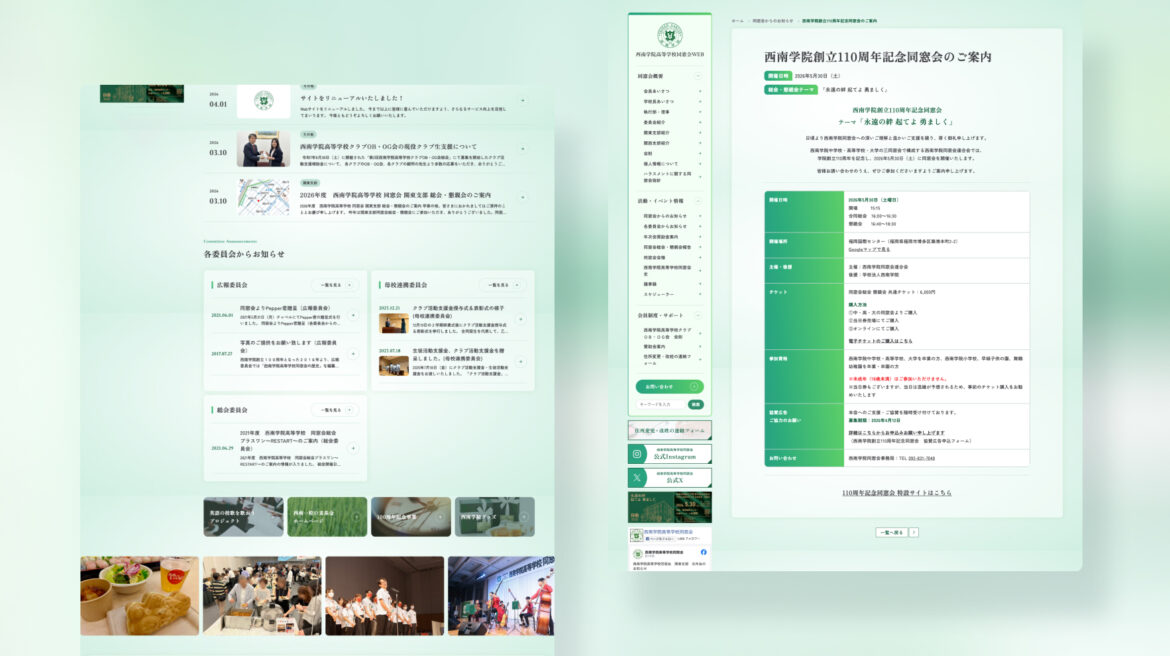This screenshot has width=1170, height=656.
Task: Open the 110周年記念同窓会 特設サイトはこちら link
Action: pos(896,493)
